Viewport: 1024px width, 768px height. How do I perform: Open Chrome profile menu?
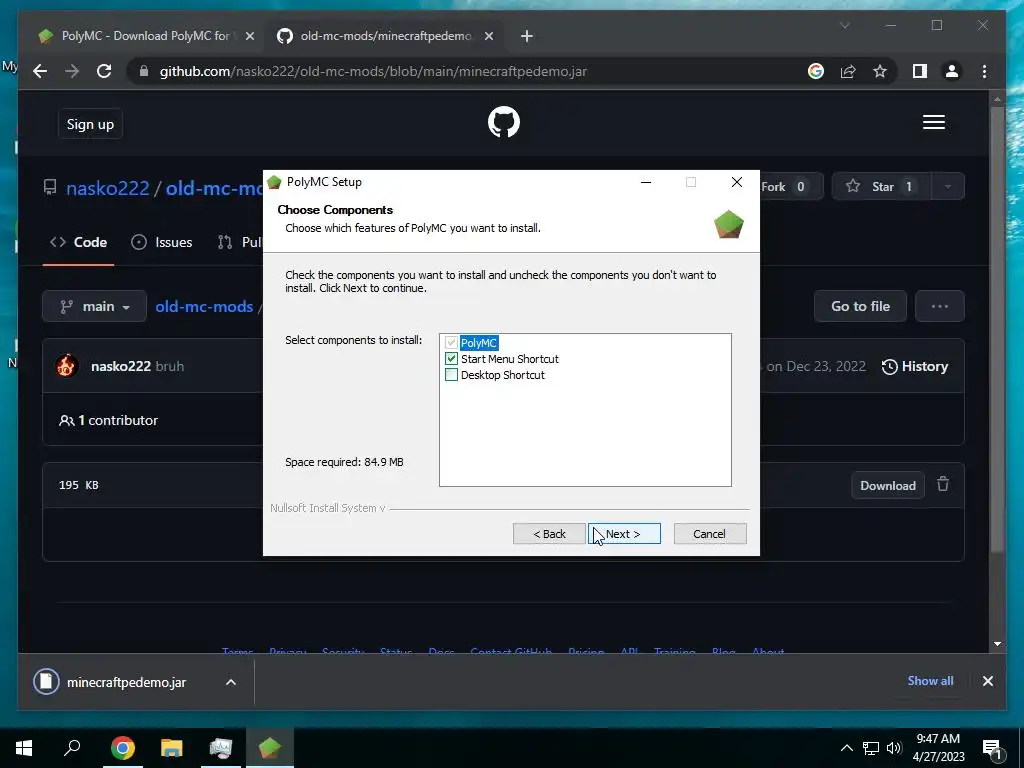pos(952,71)
